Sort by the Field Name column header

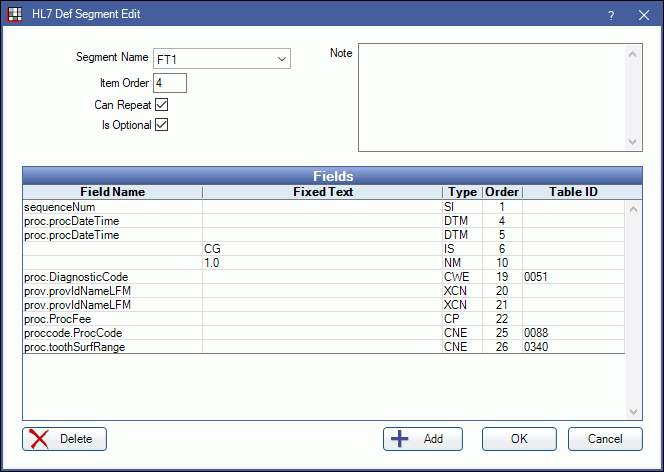pyautogui.click(x=112, y=191)
